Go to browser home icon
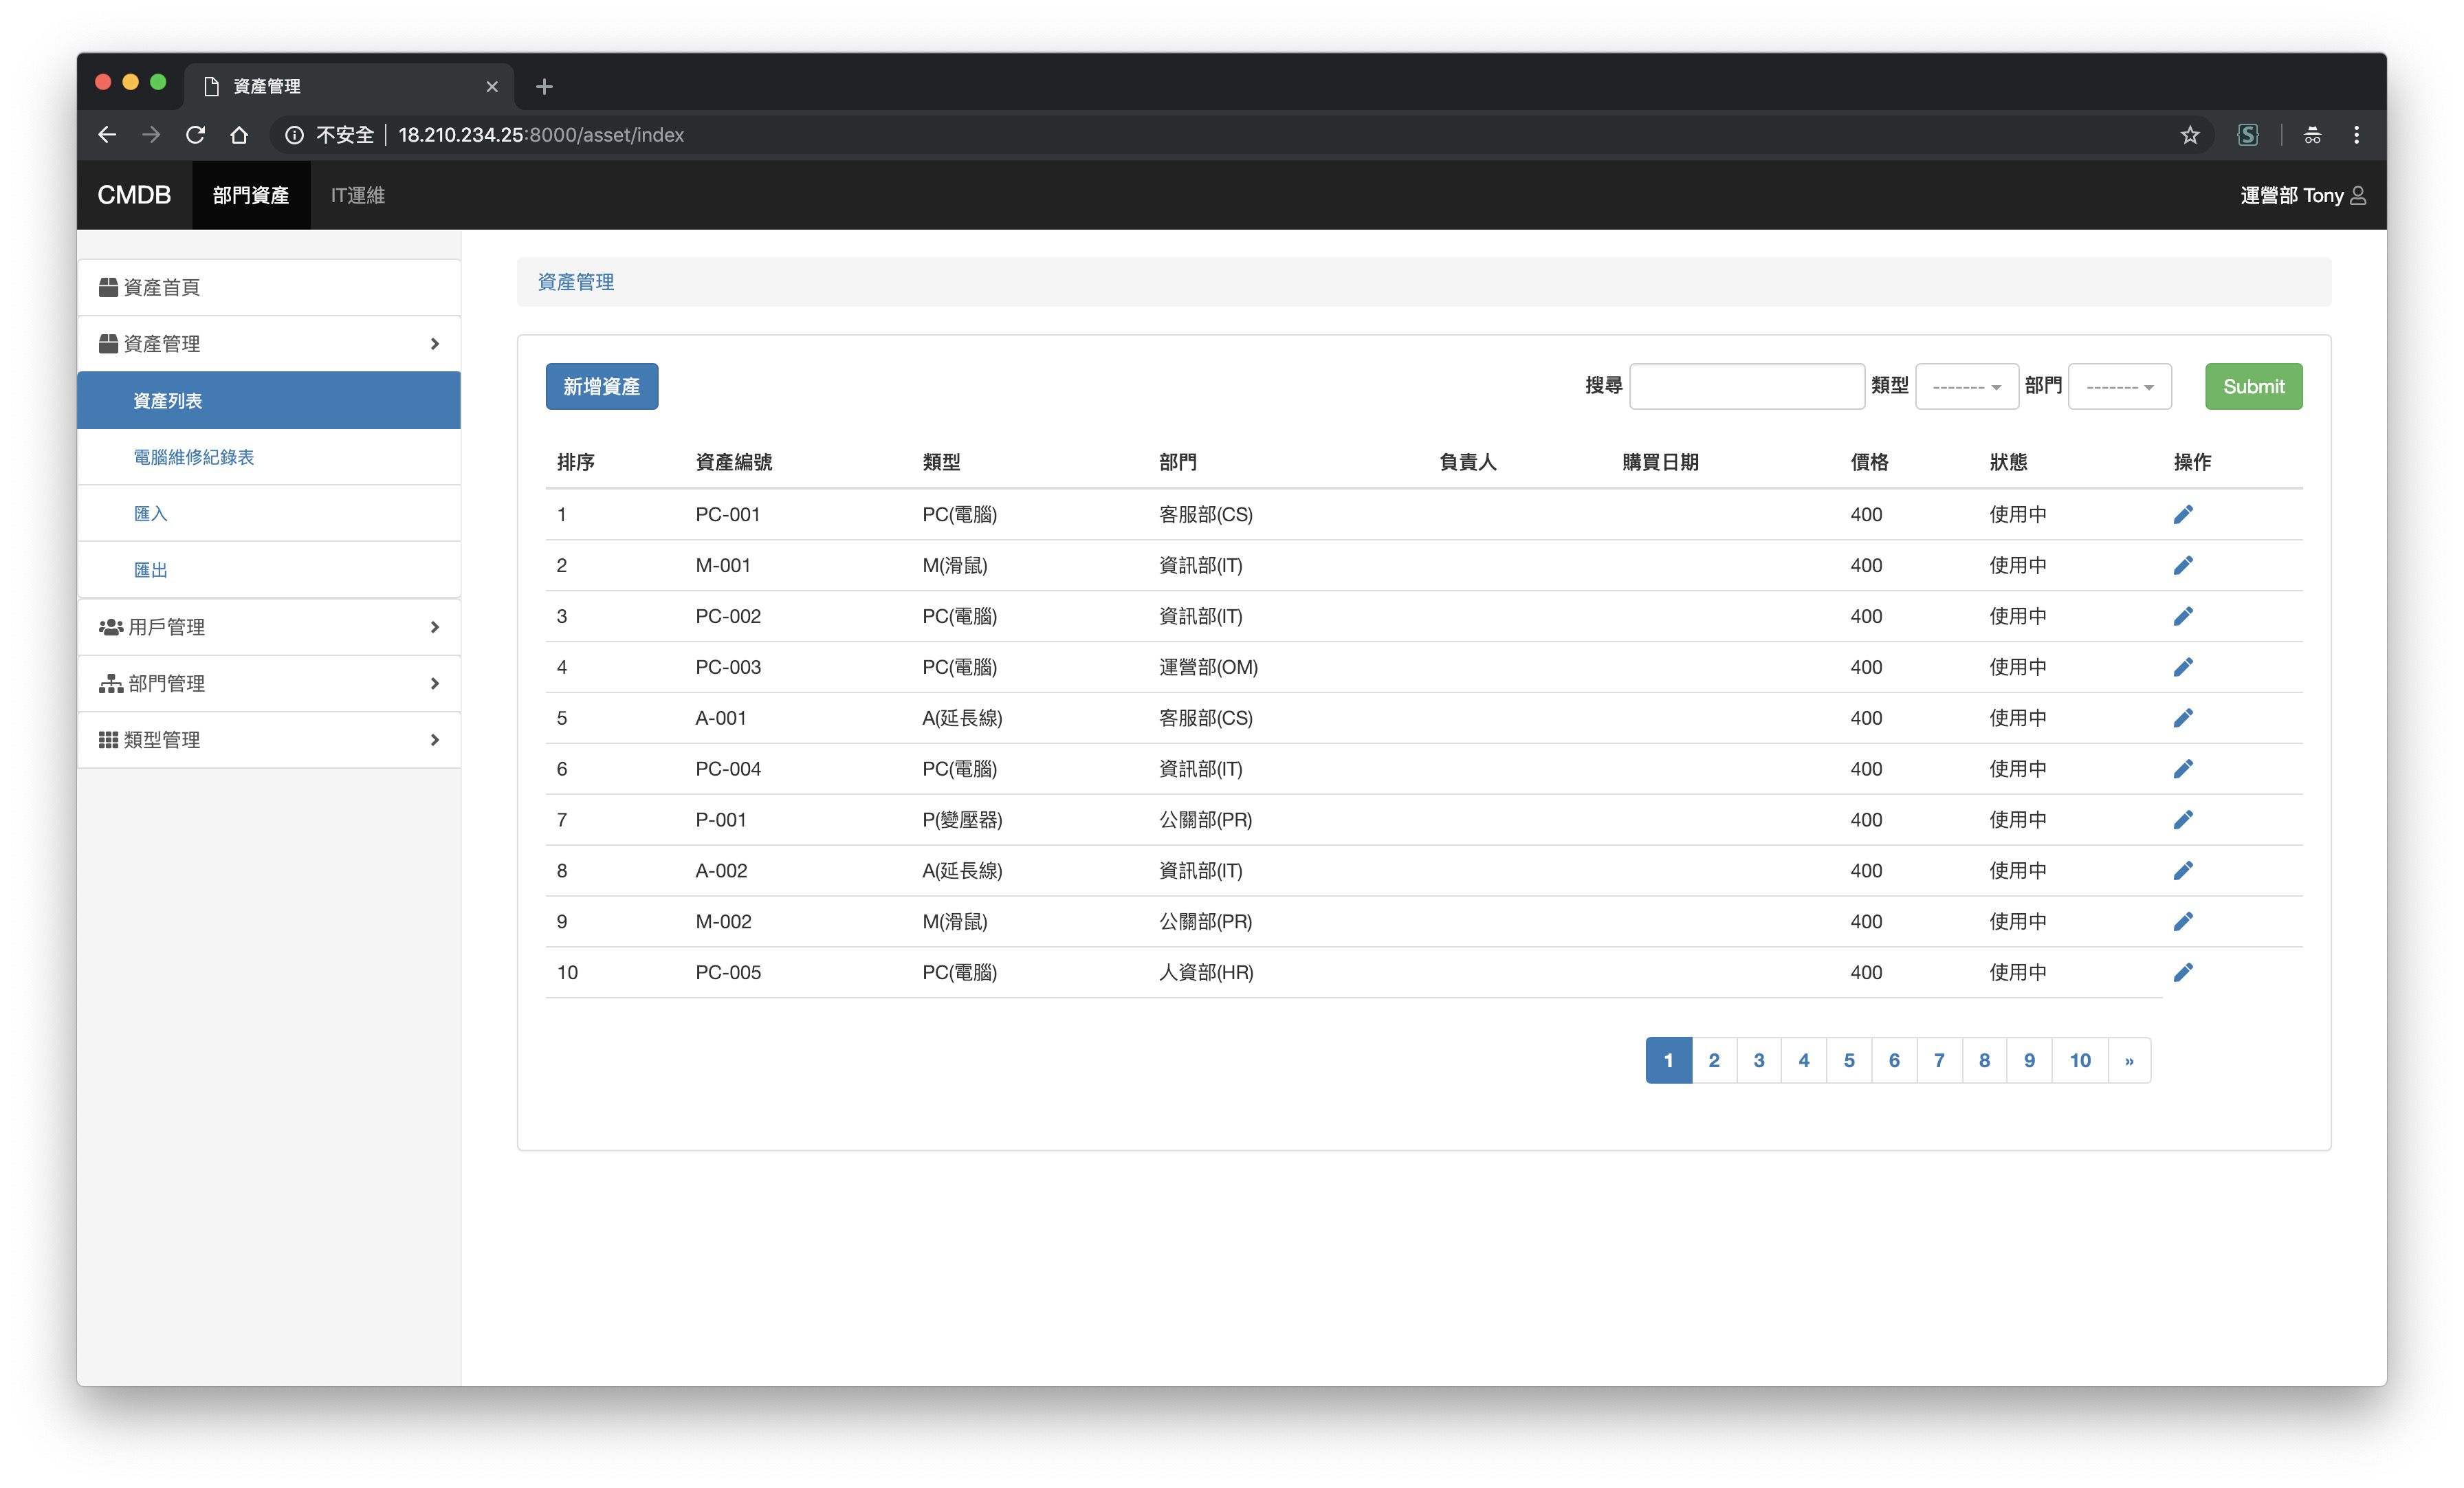Image resolution: width=2464 pixels, height=1488 pixels. (x=239, y=135)
